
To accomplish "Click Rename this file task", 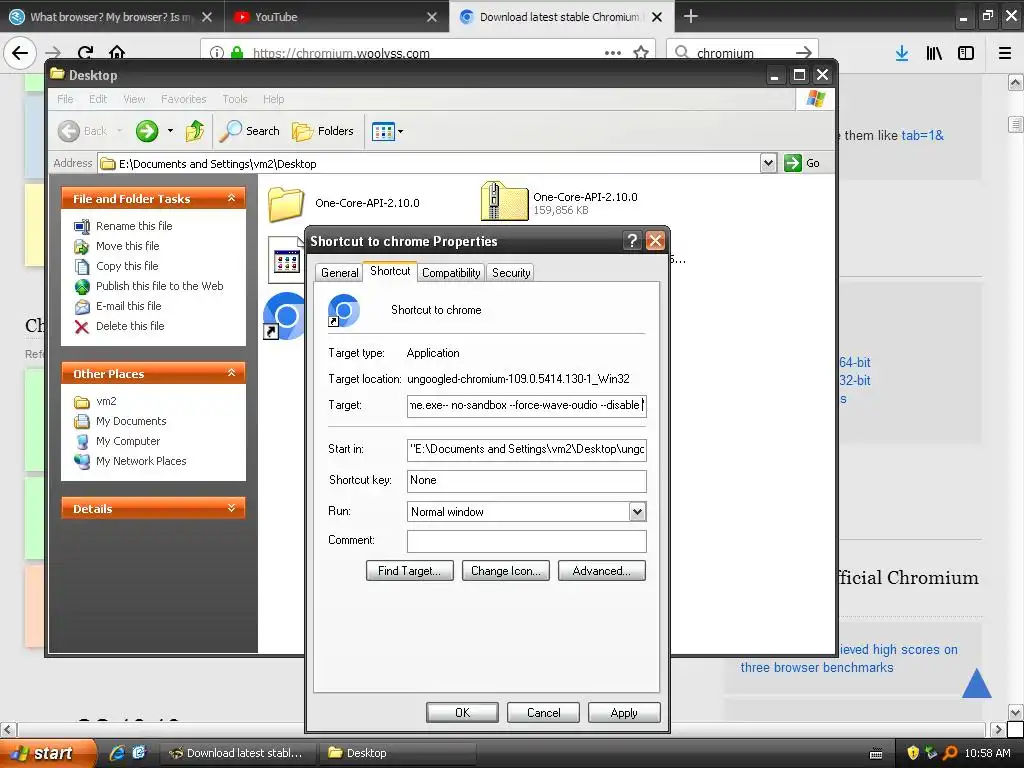I will (x=134, y=226).
